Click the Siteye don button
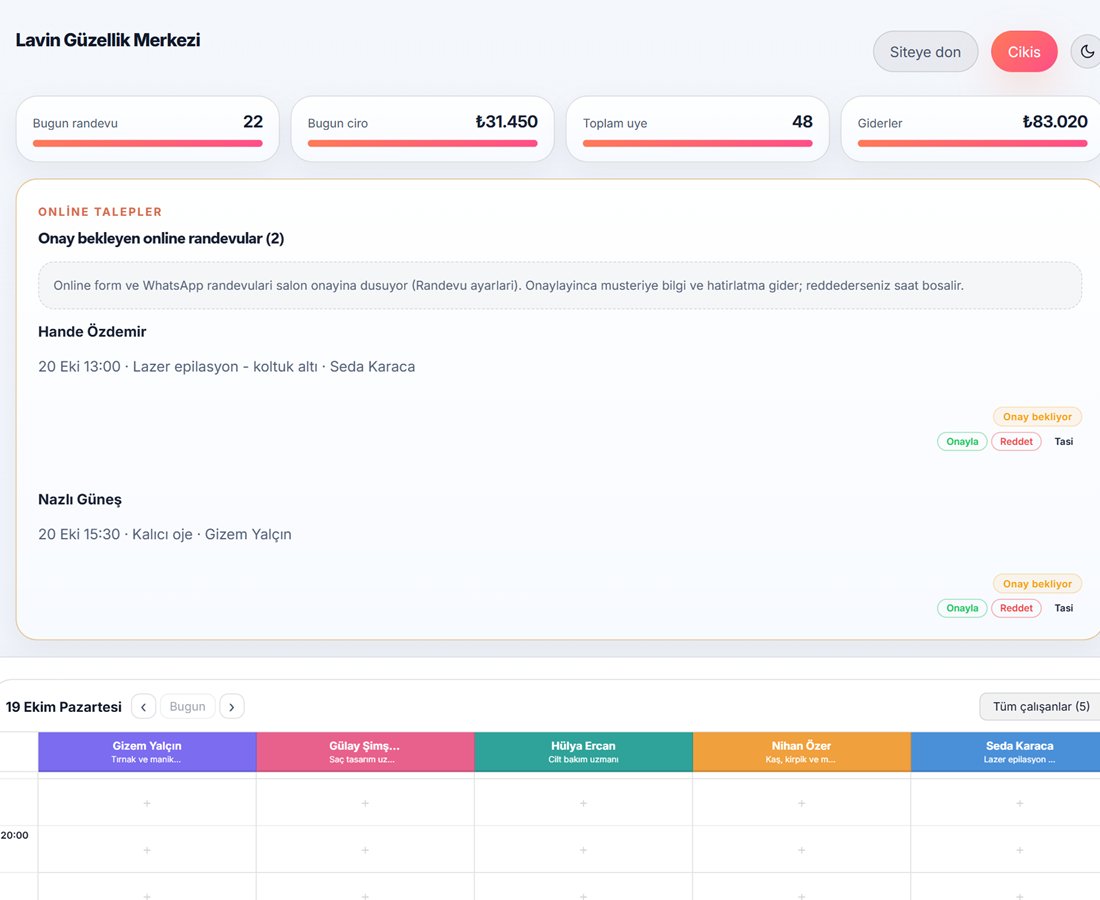1100x900 pixels. tap(925, 52)
